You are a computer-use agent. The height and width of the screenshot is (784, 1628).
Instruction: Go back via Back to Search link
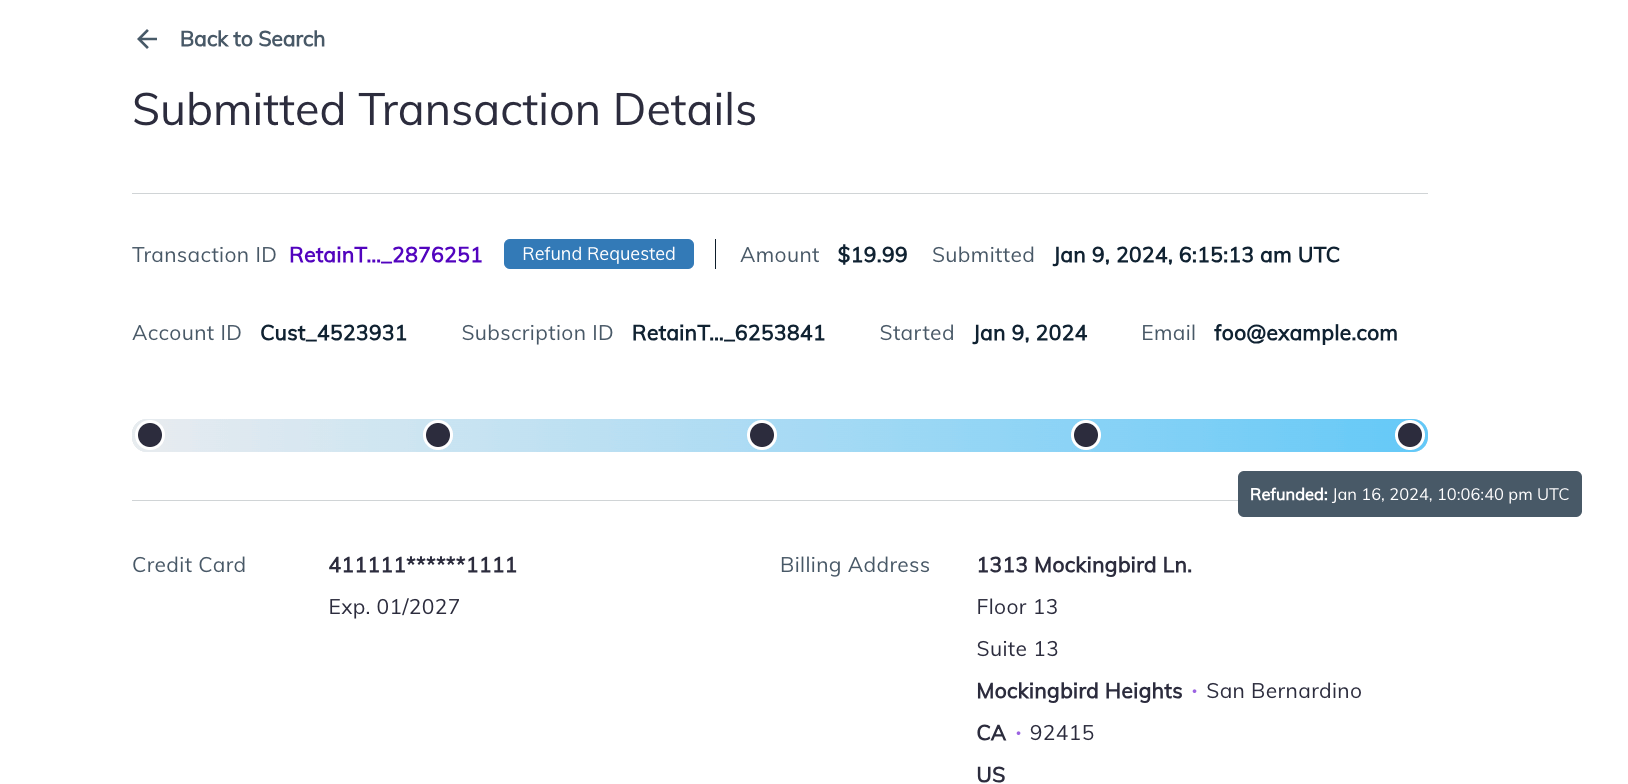pyautogui.click(x=252, y=39)
